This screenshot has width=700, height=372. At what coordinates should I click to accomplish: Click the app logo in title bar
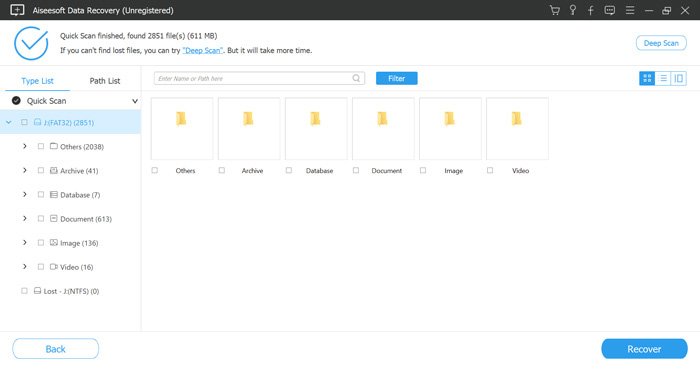[17, 10]
